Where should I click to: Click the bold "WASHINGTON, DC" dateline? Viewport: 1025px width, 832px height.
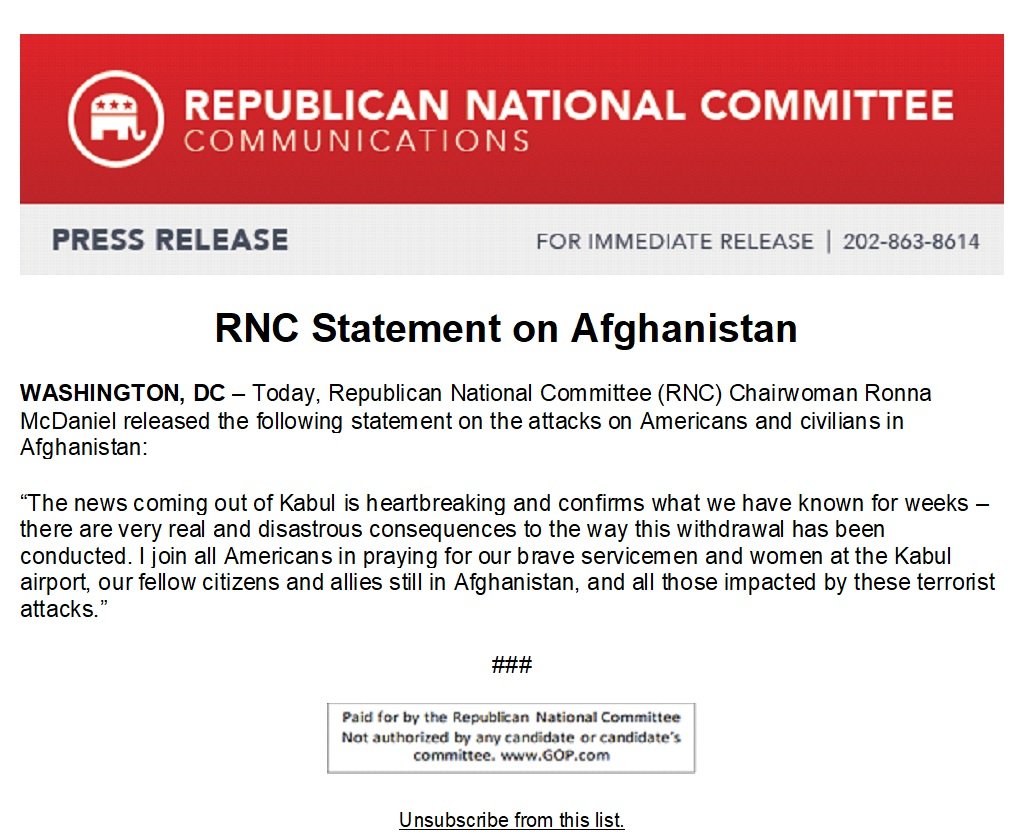[122, 394]
